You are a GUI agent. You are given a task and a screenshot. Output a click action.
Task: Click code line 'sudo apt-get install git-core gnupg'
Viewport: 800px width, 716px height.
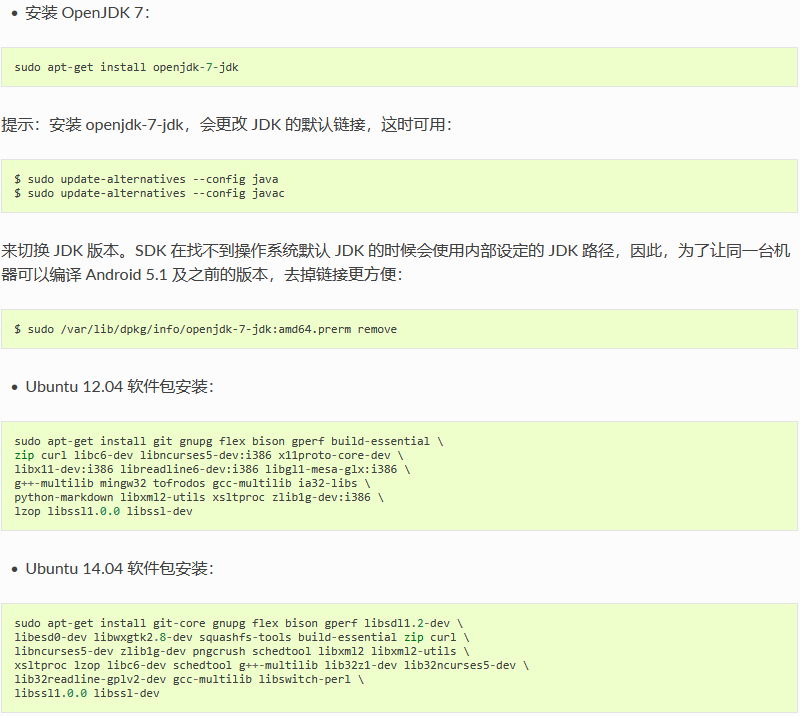(x=239, y=624)
